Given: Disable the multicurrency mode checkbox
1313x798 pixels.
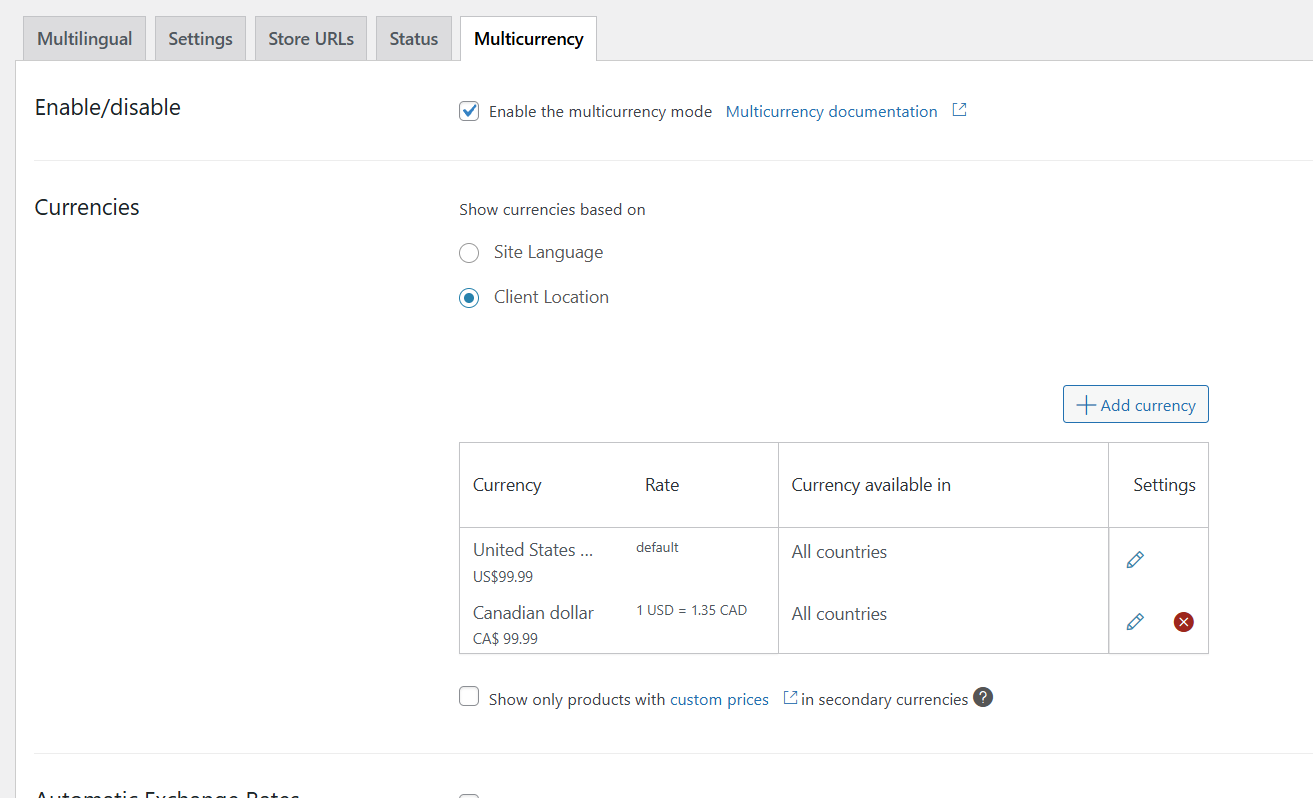Looking at the screenshot, I should pos(469,111).
